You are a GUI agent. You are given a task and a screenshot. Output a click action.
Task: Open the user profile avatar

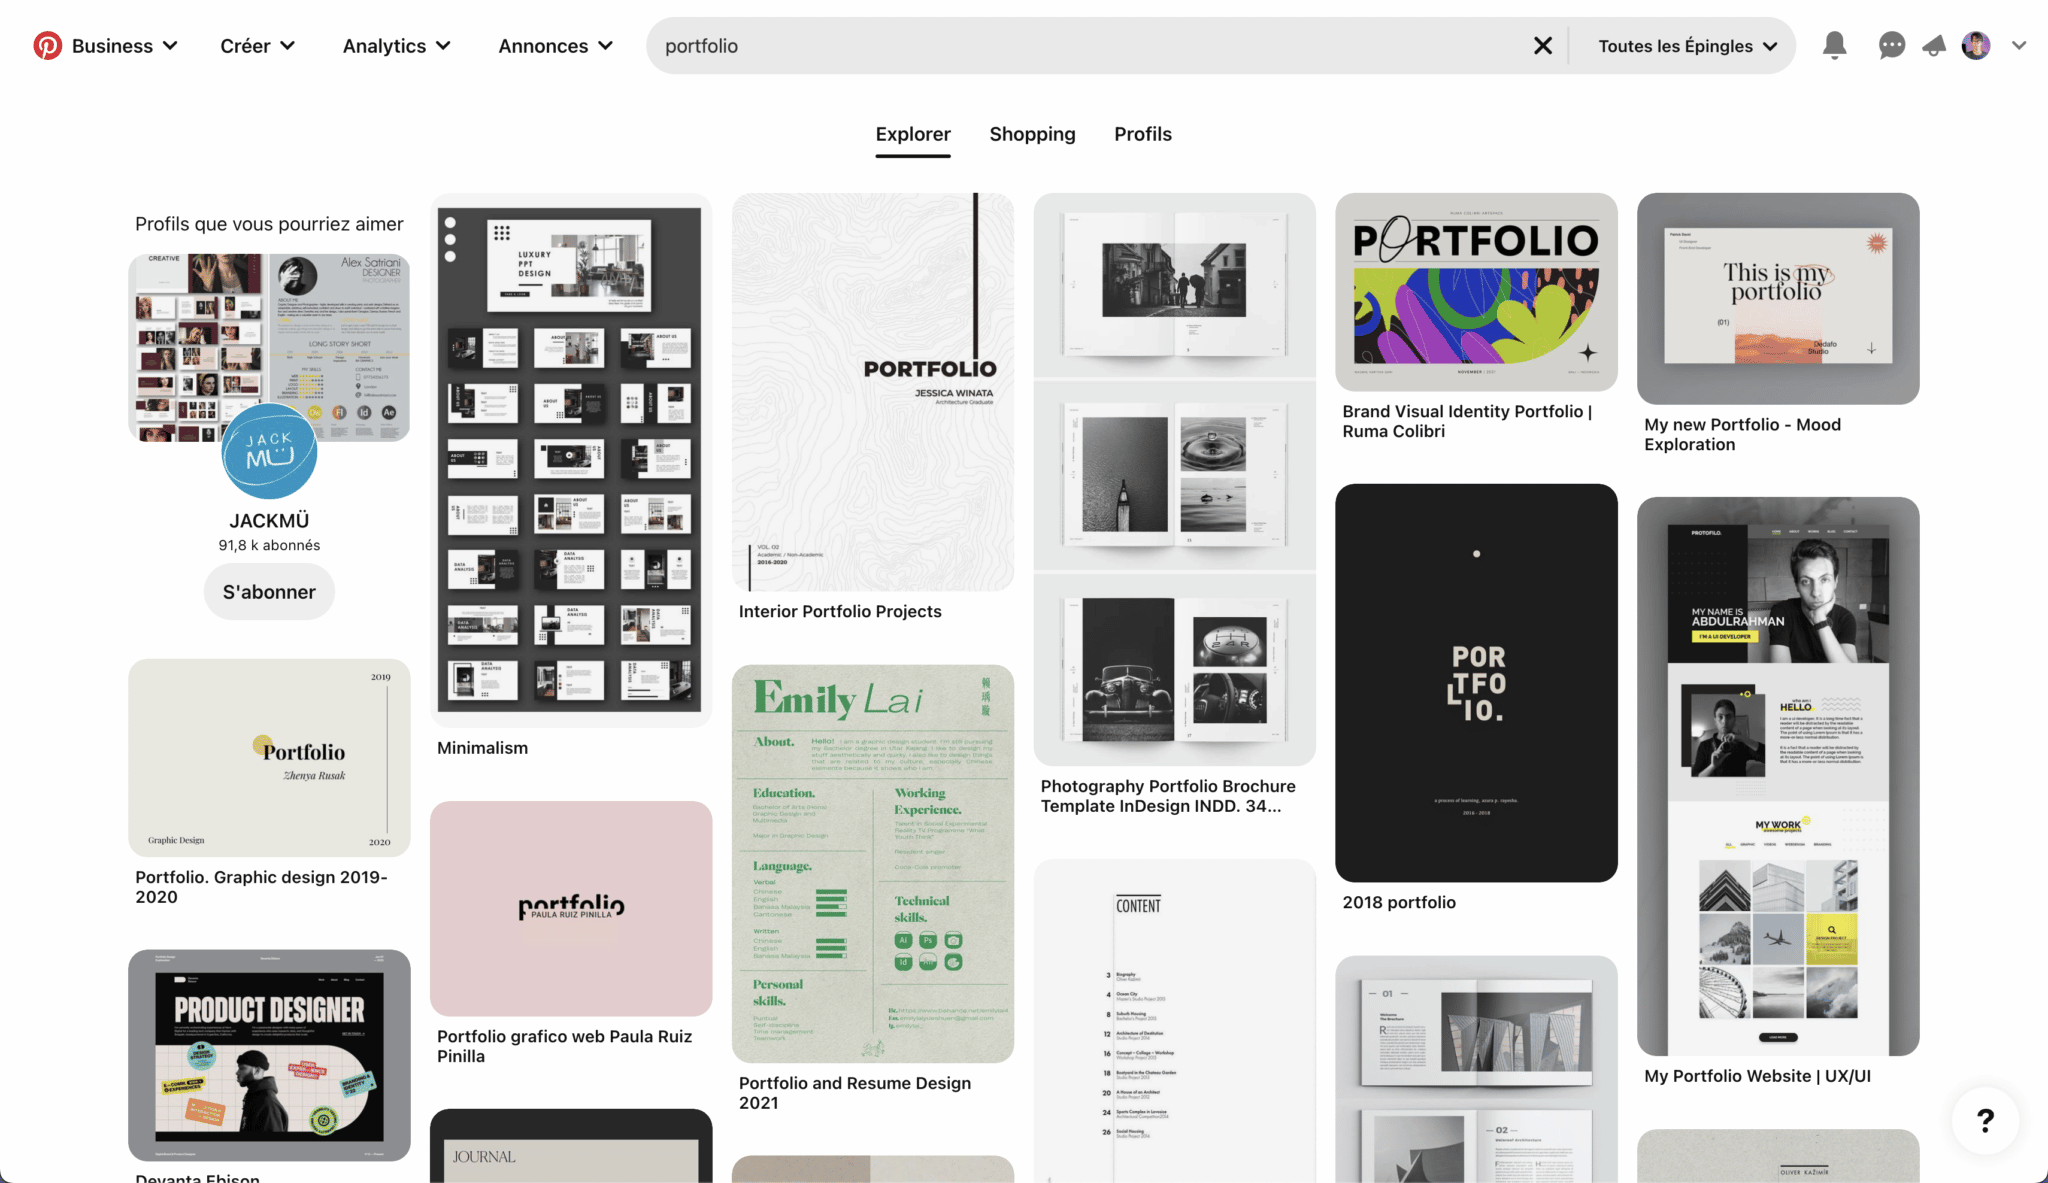click(x=1976, y=46)
